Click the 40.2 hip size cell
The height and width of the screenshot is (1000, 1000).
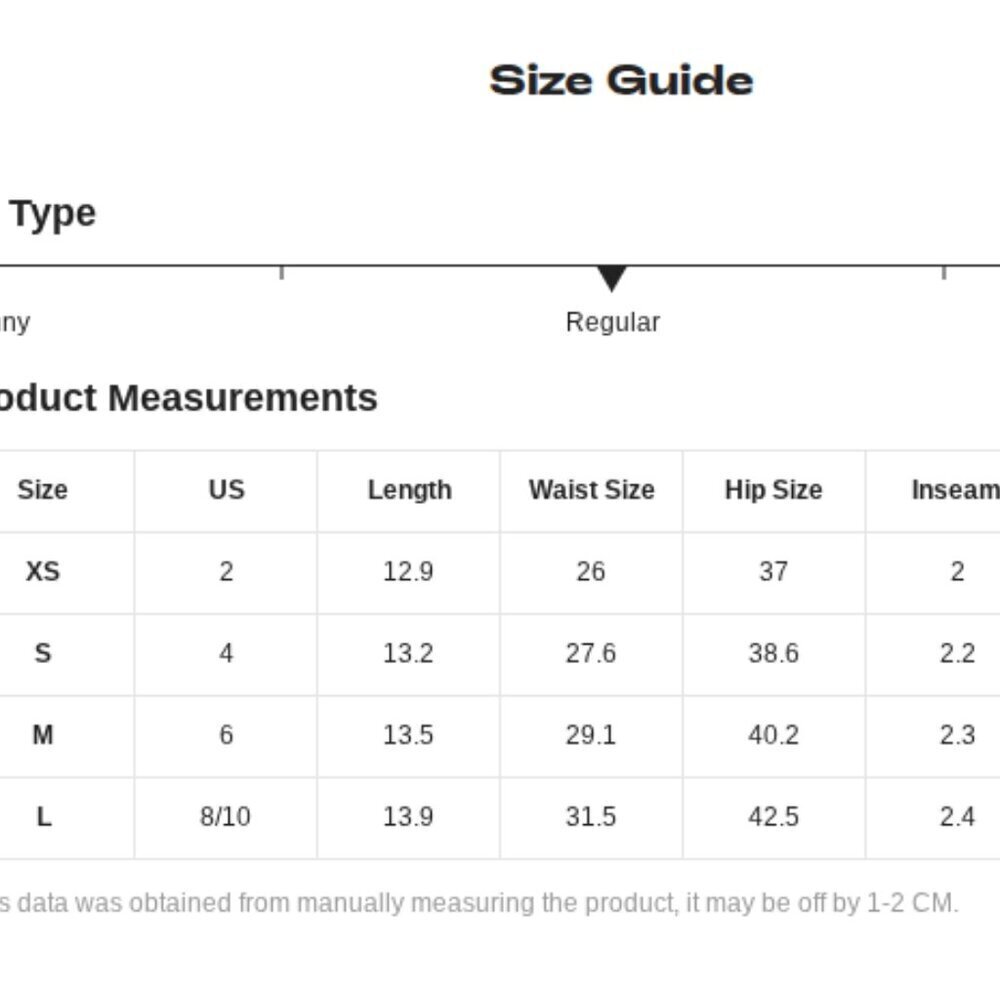coord(773,736)
